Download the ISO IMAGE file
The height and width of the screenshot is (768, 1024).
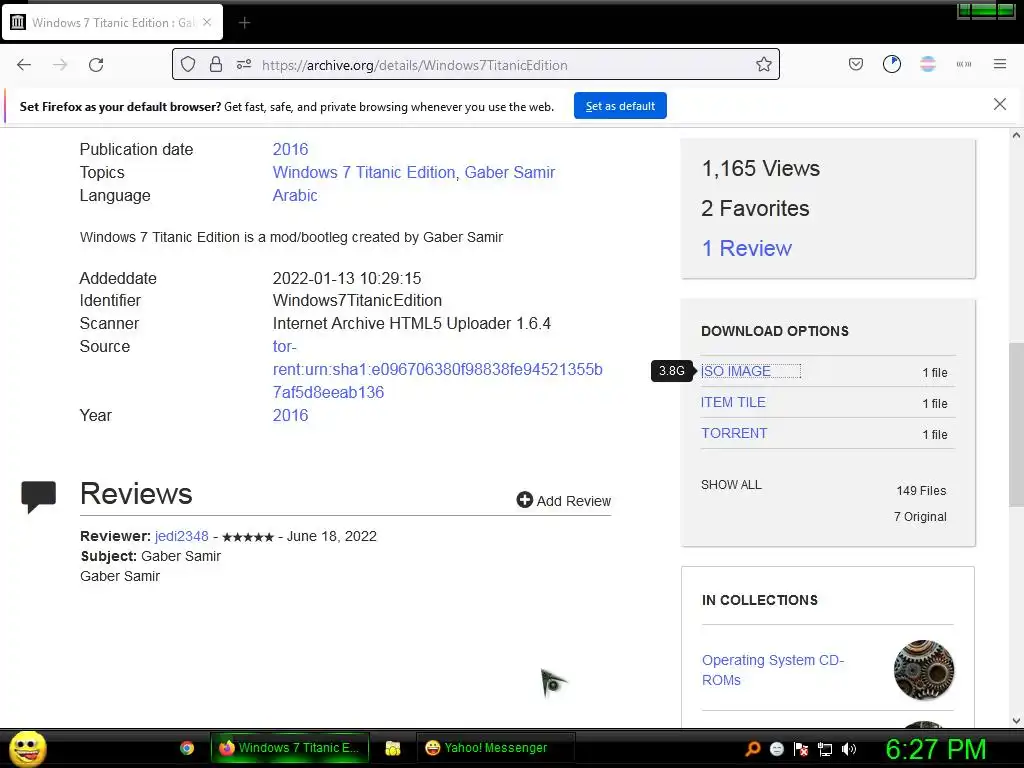click(x=736, y=371)
